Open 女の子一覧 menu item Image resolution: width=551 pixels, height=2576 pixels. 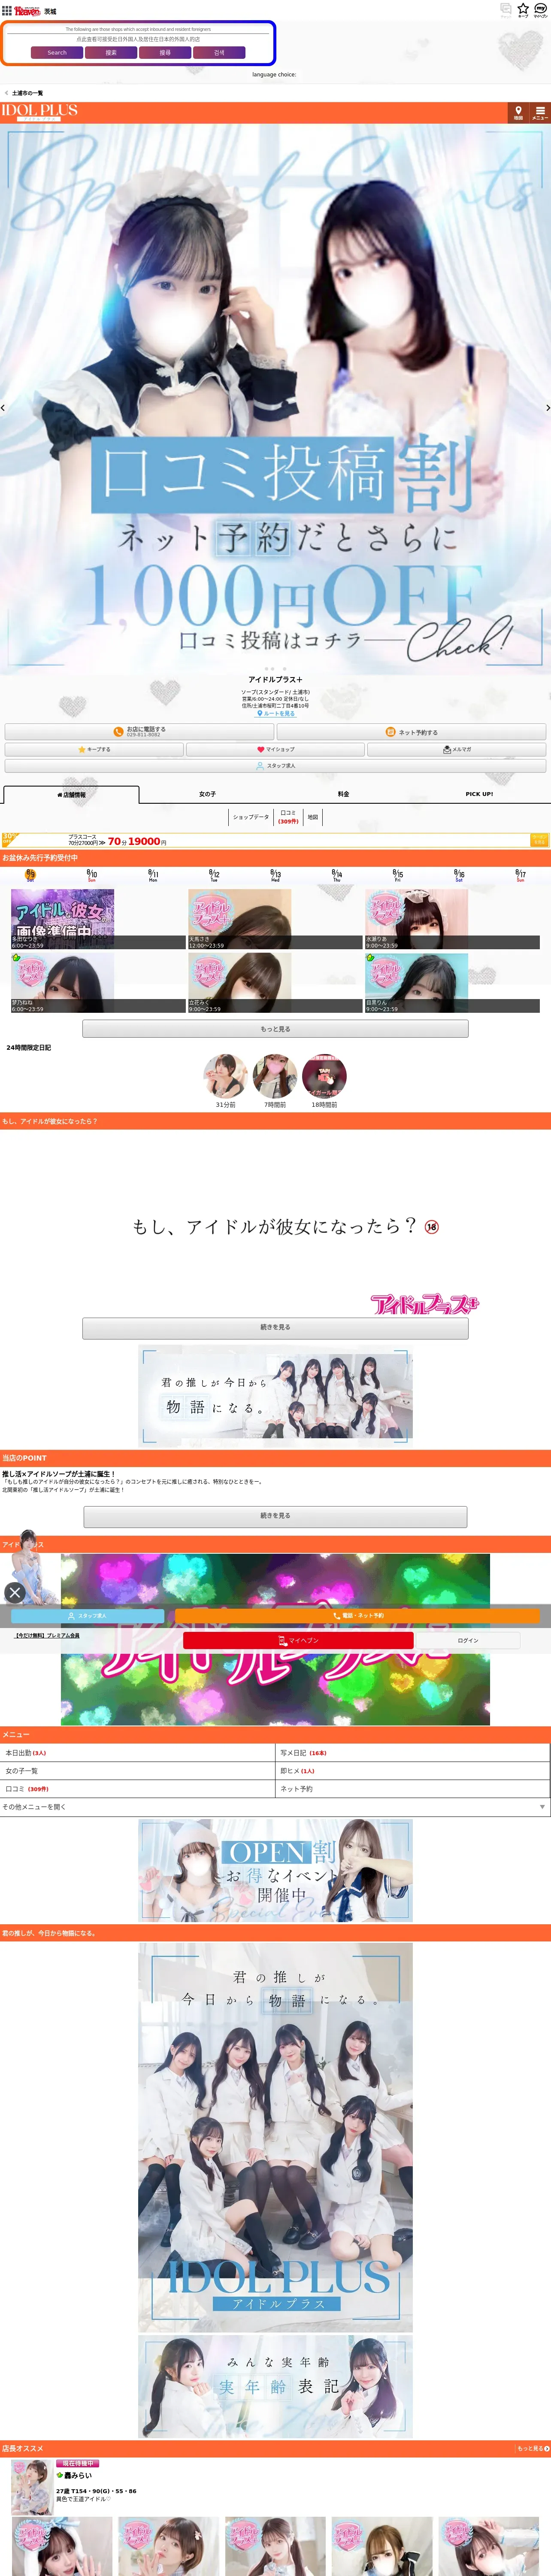coord(138,1771)
